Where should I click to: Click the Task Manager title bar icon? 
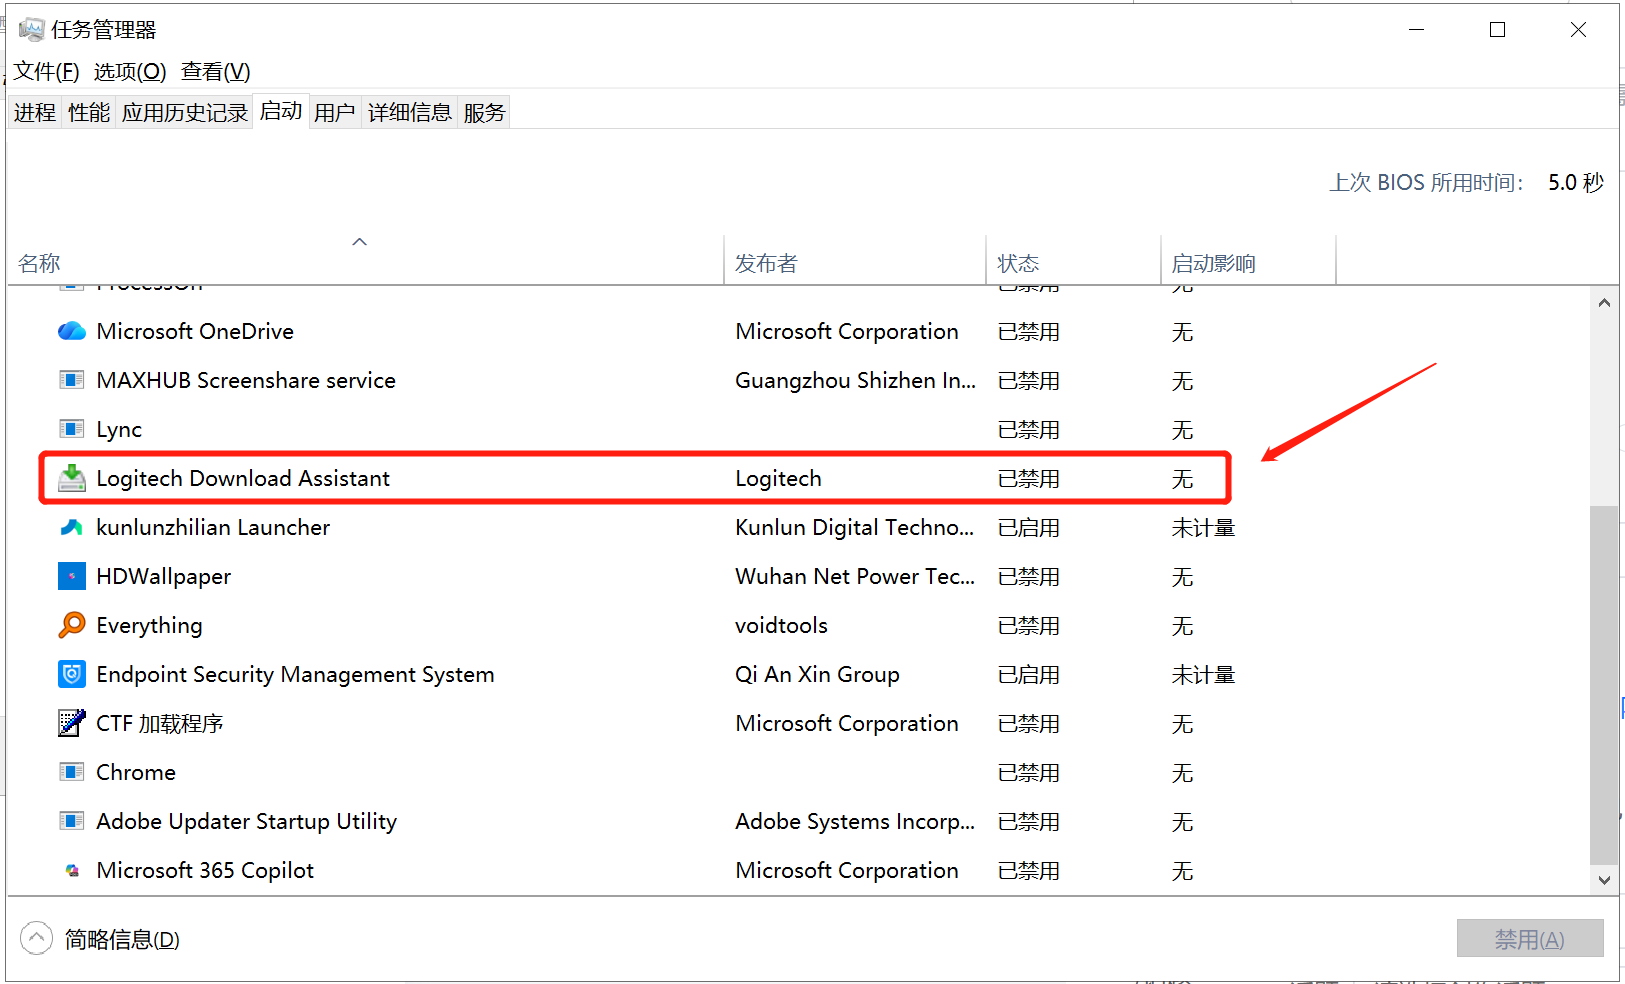click(31, 30)
